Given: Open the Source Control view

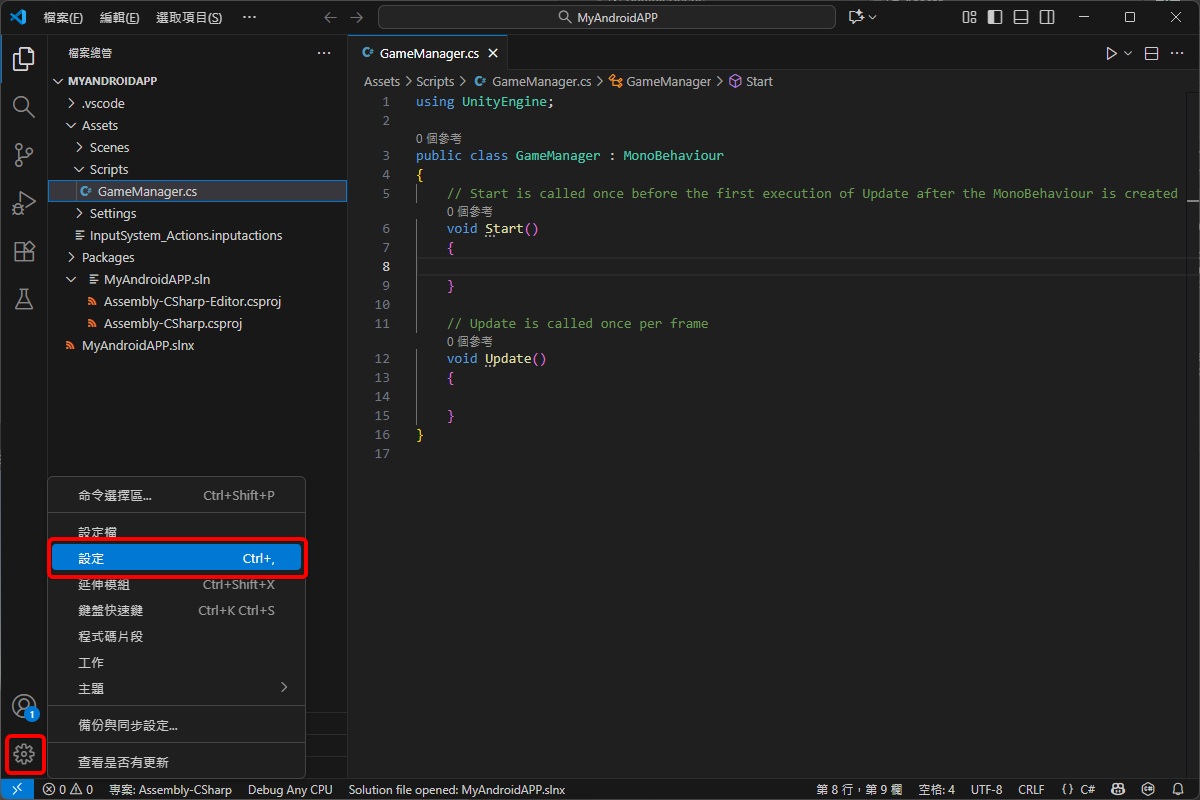Looking at the screenshot, I should point(23,155).
